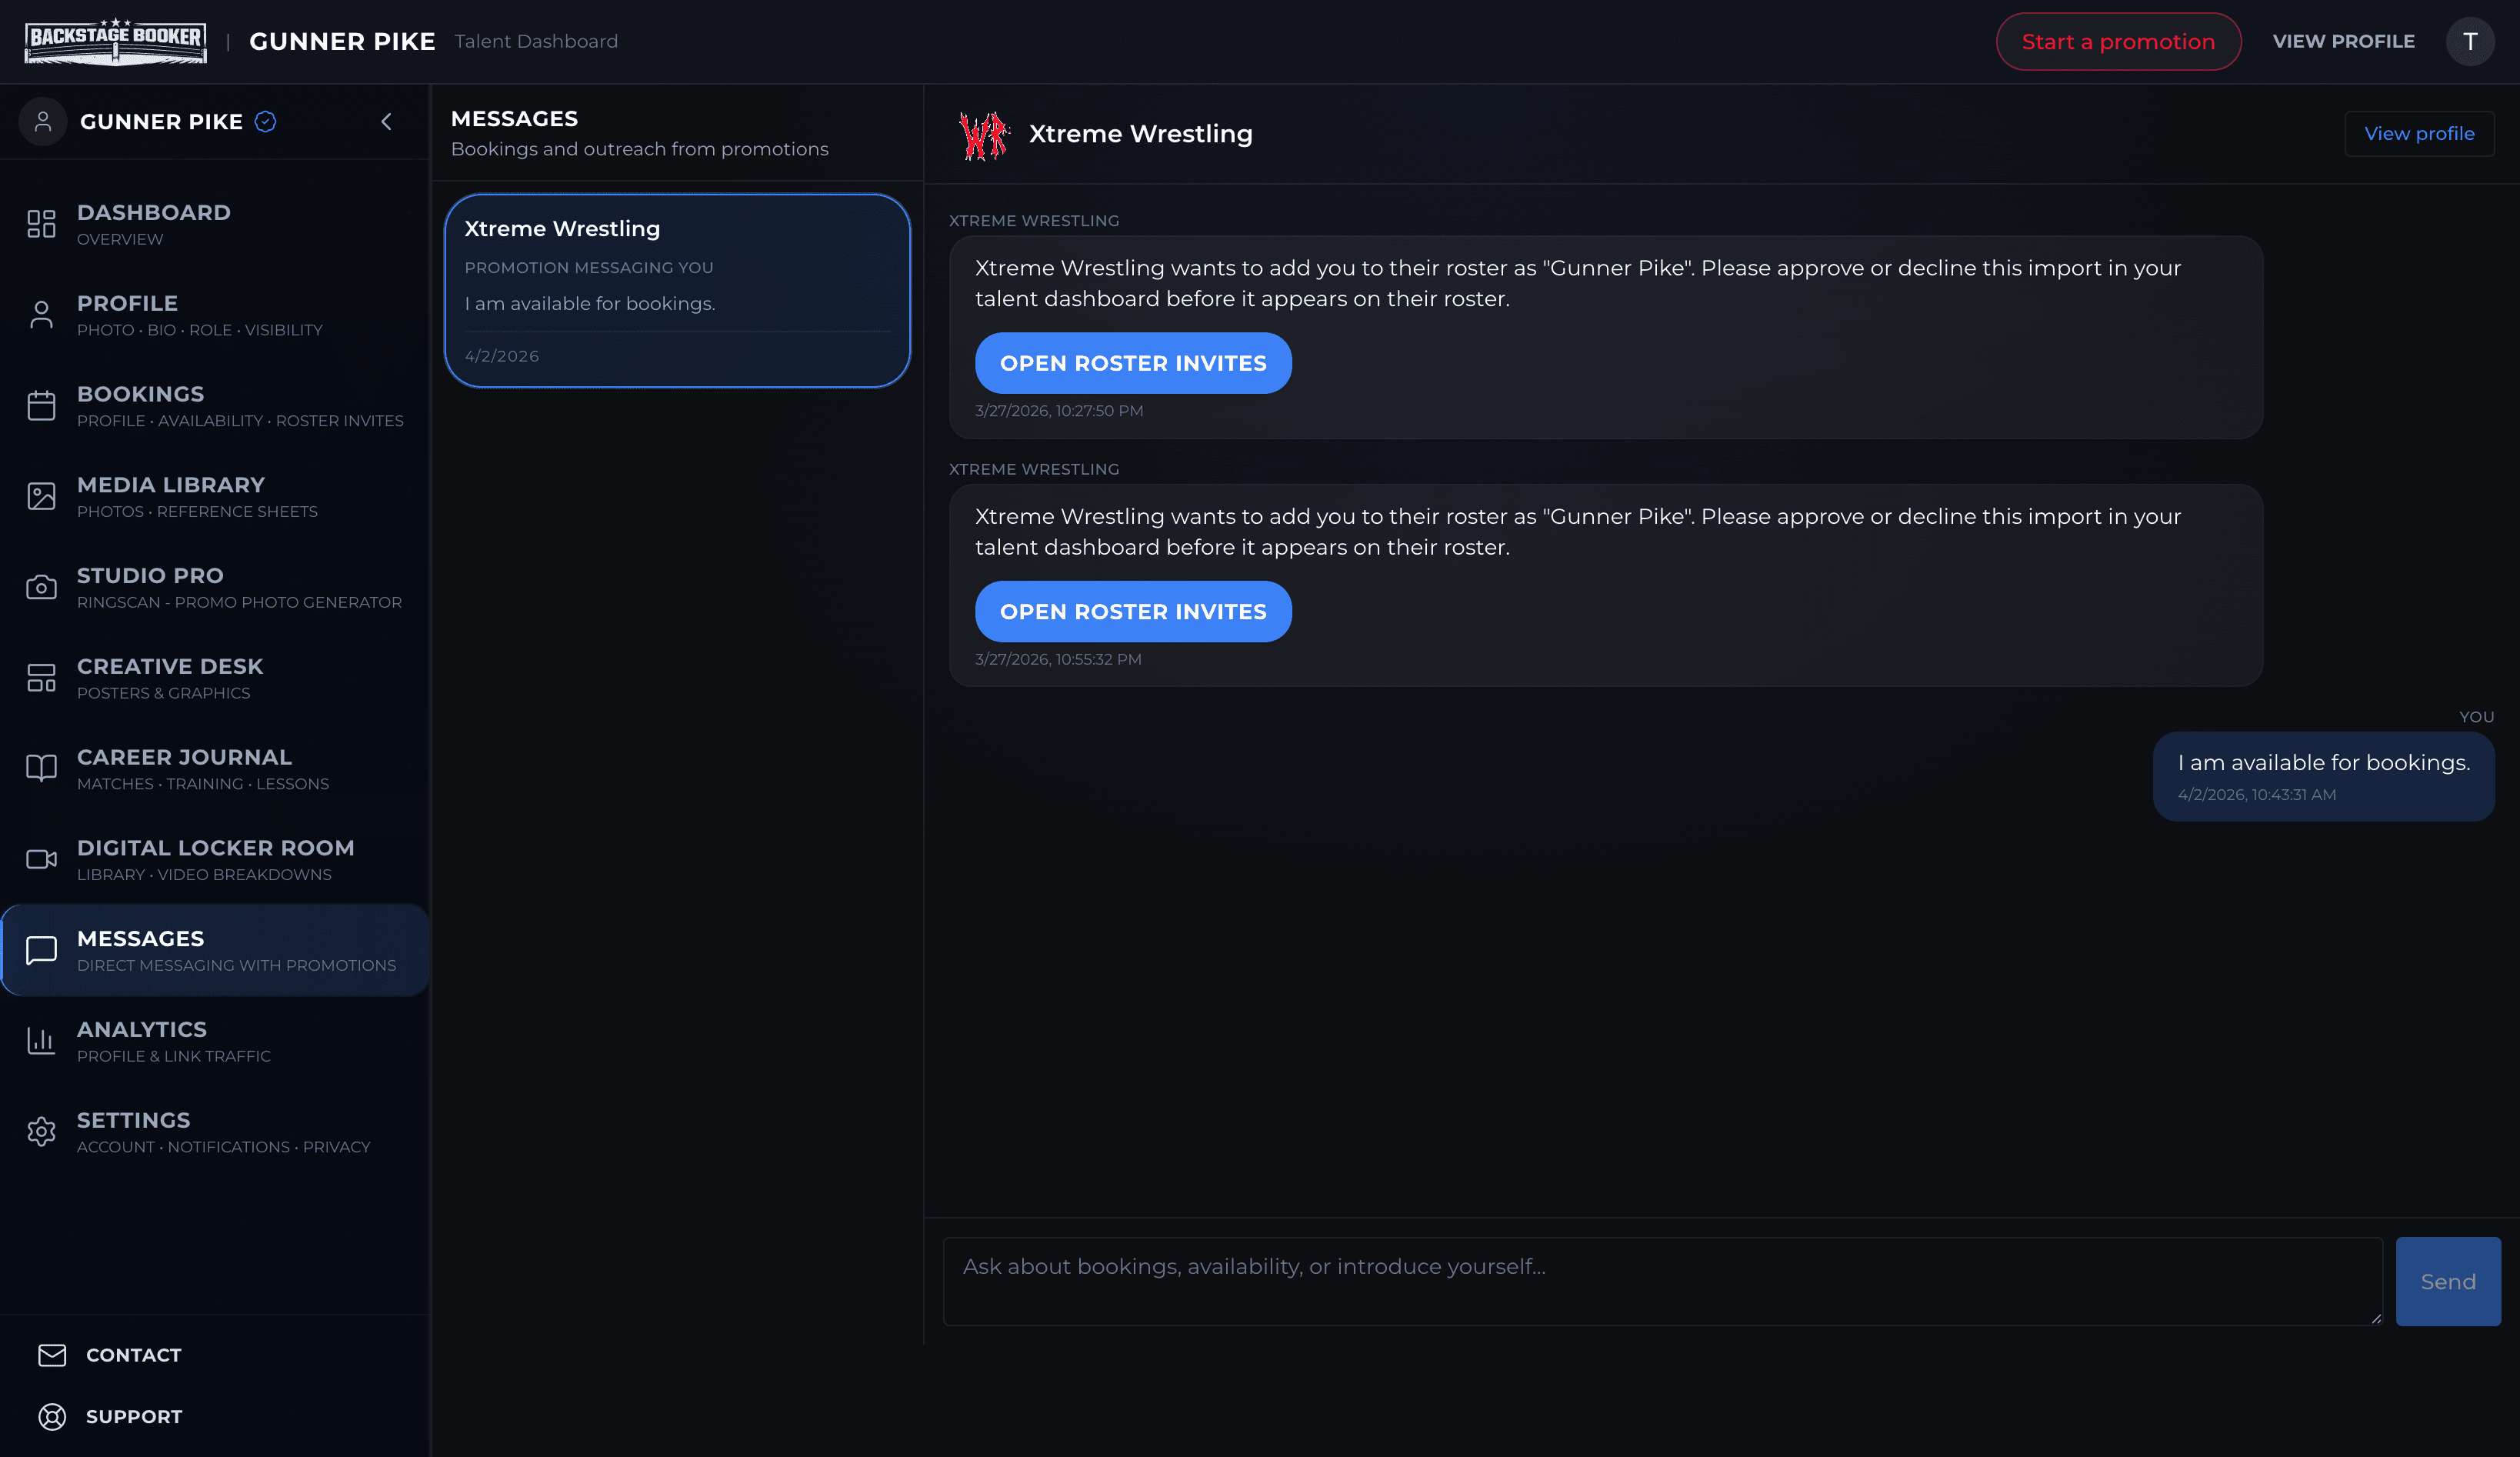
Task: Click the Career Journal book icon
Action: tap(41, 768)
